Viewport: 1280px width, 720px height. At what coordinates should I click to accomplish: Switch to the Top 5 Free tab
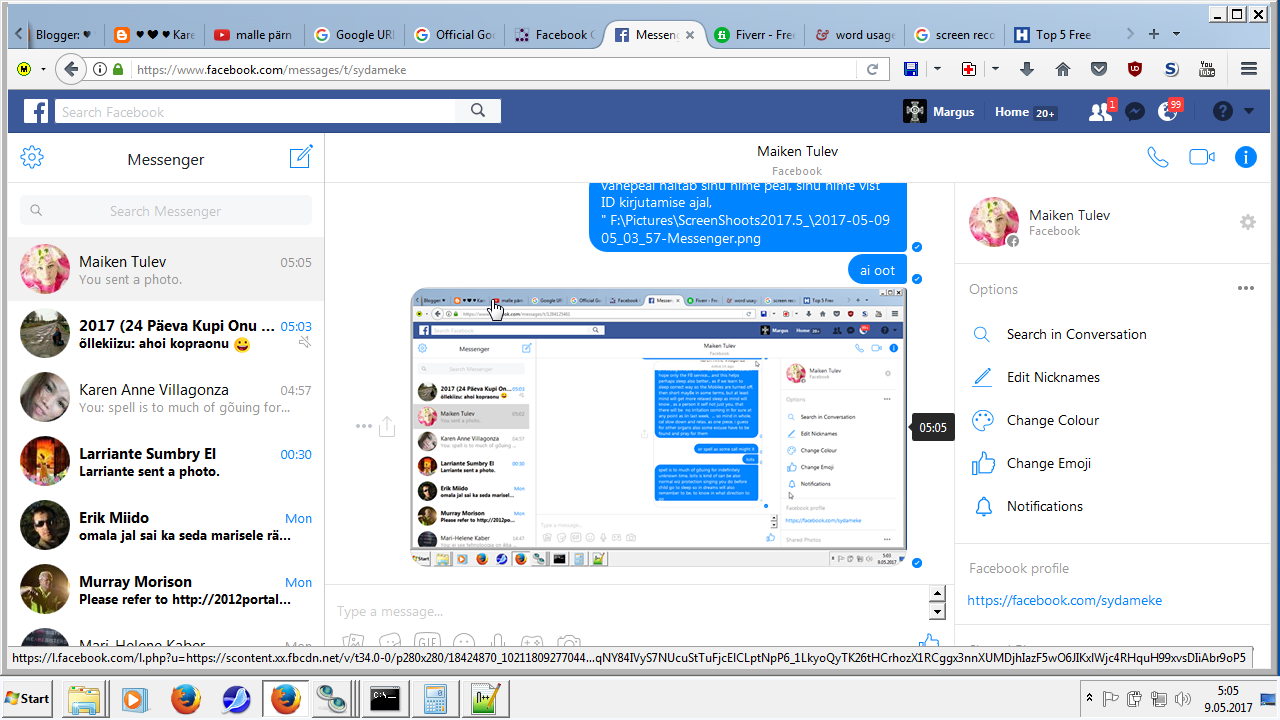[1053, 34]
